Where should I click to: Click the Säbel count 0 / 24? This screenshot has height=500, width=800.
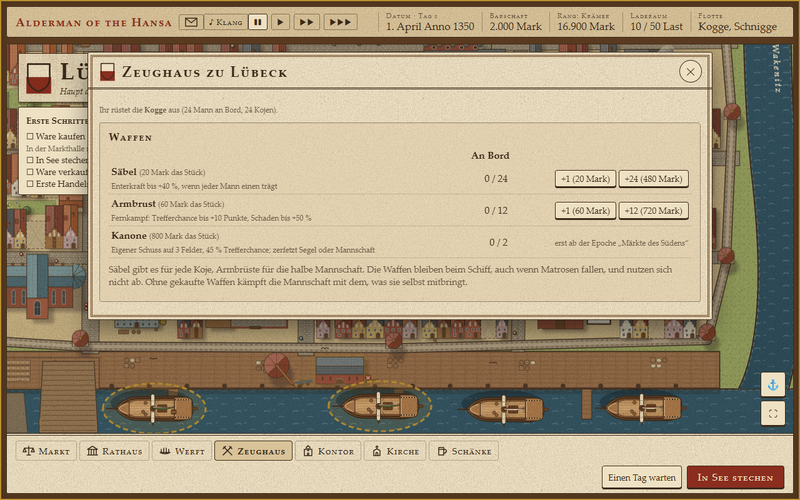coord(496,179)
